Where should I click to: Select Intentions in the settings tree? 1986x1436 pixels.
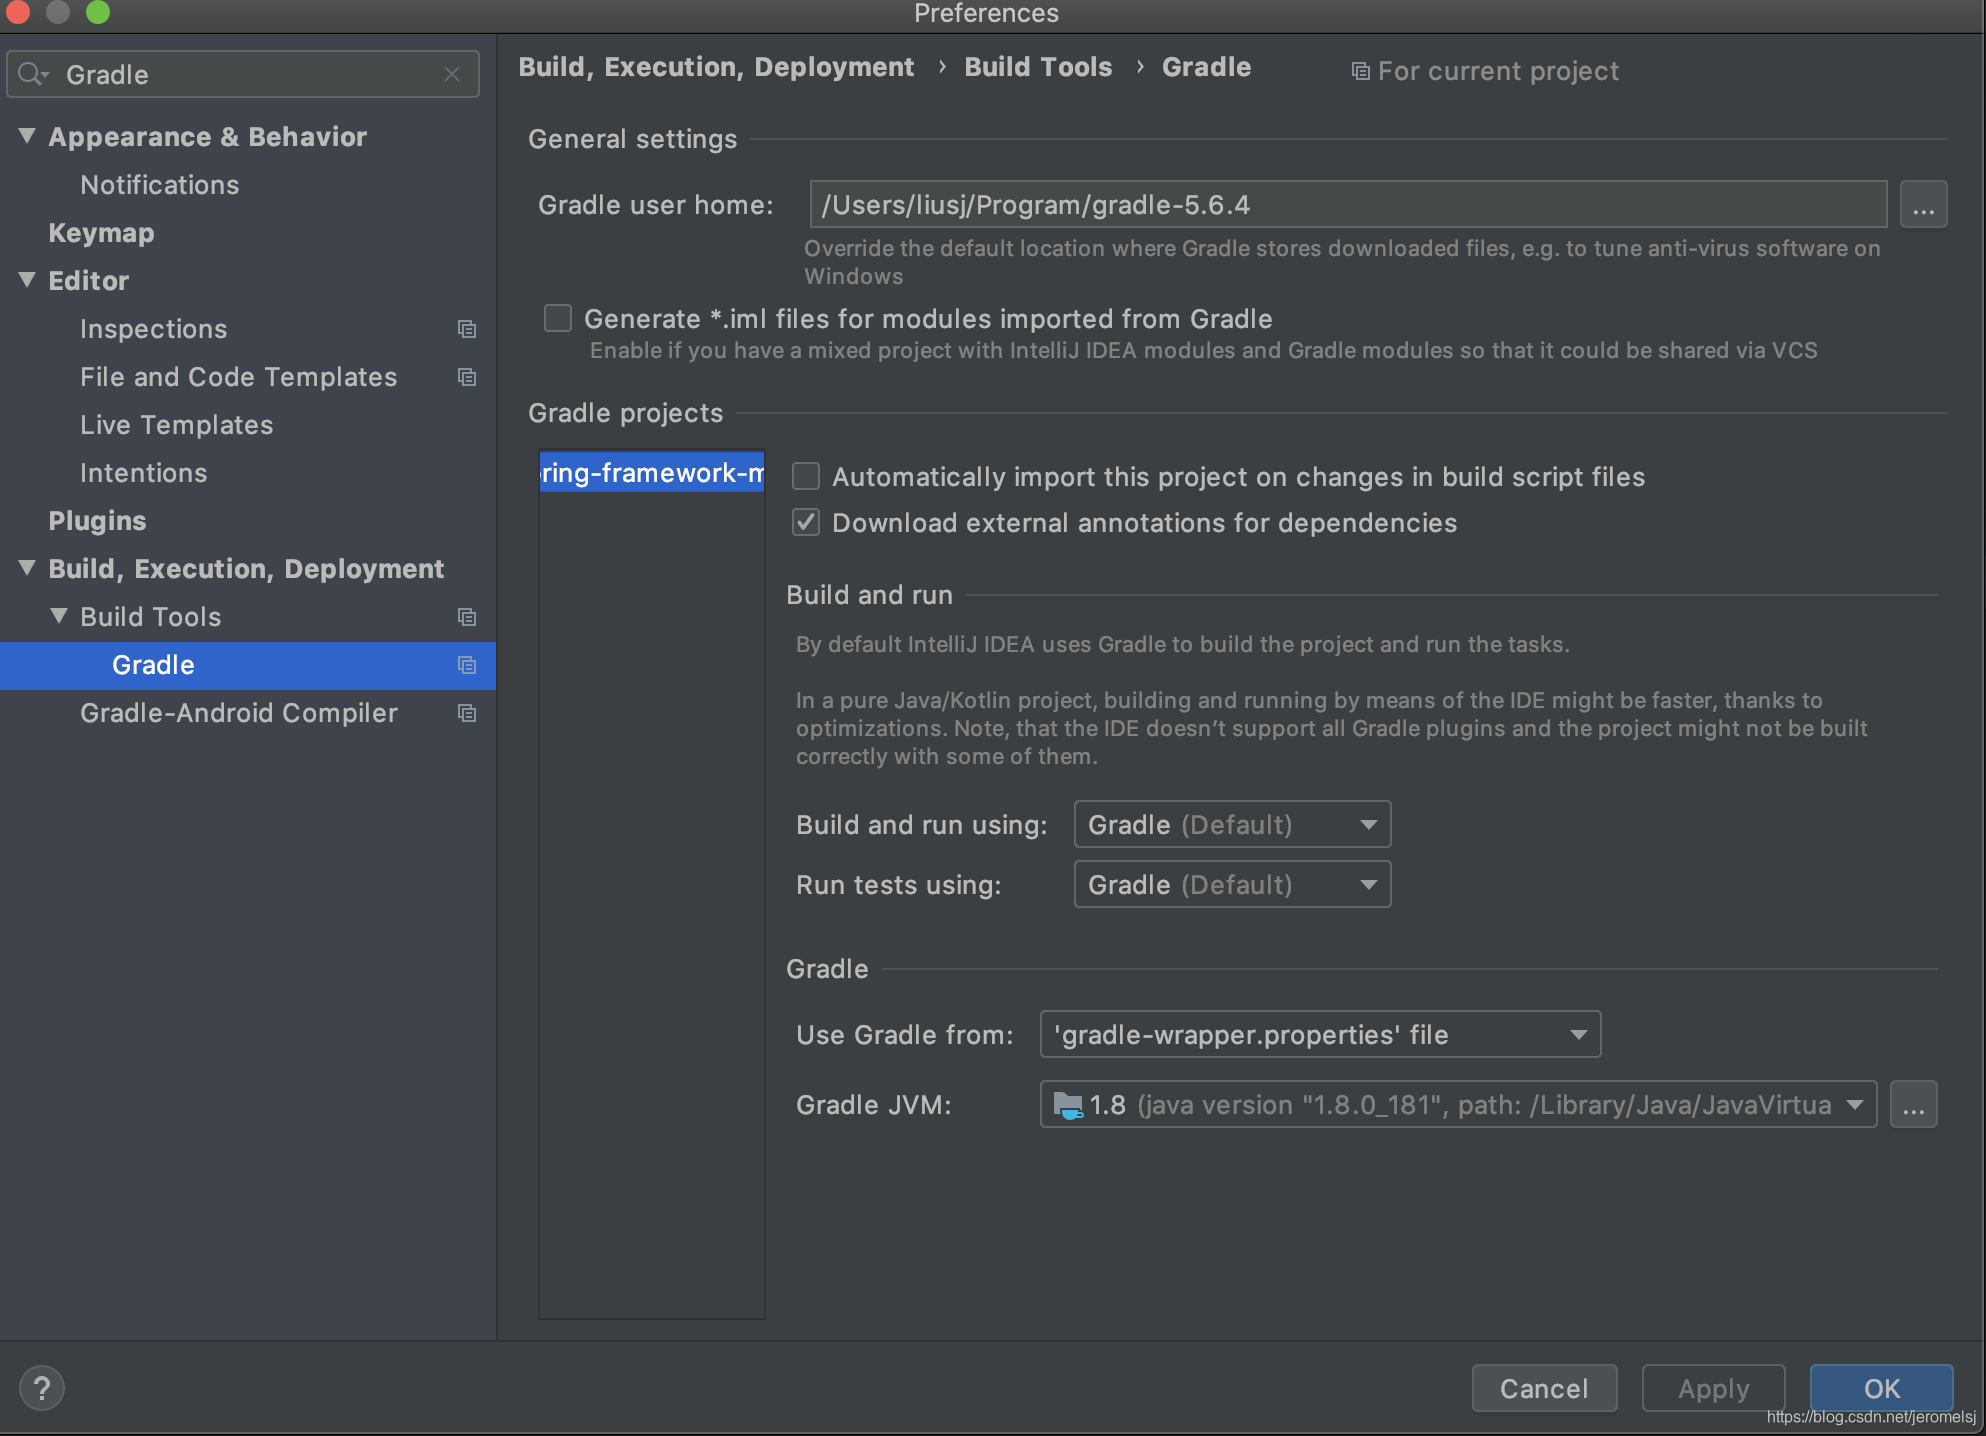coord(144,473)
